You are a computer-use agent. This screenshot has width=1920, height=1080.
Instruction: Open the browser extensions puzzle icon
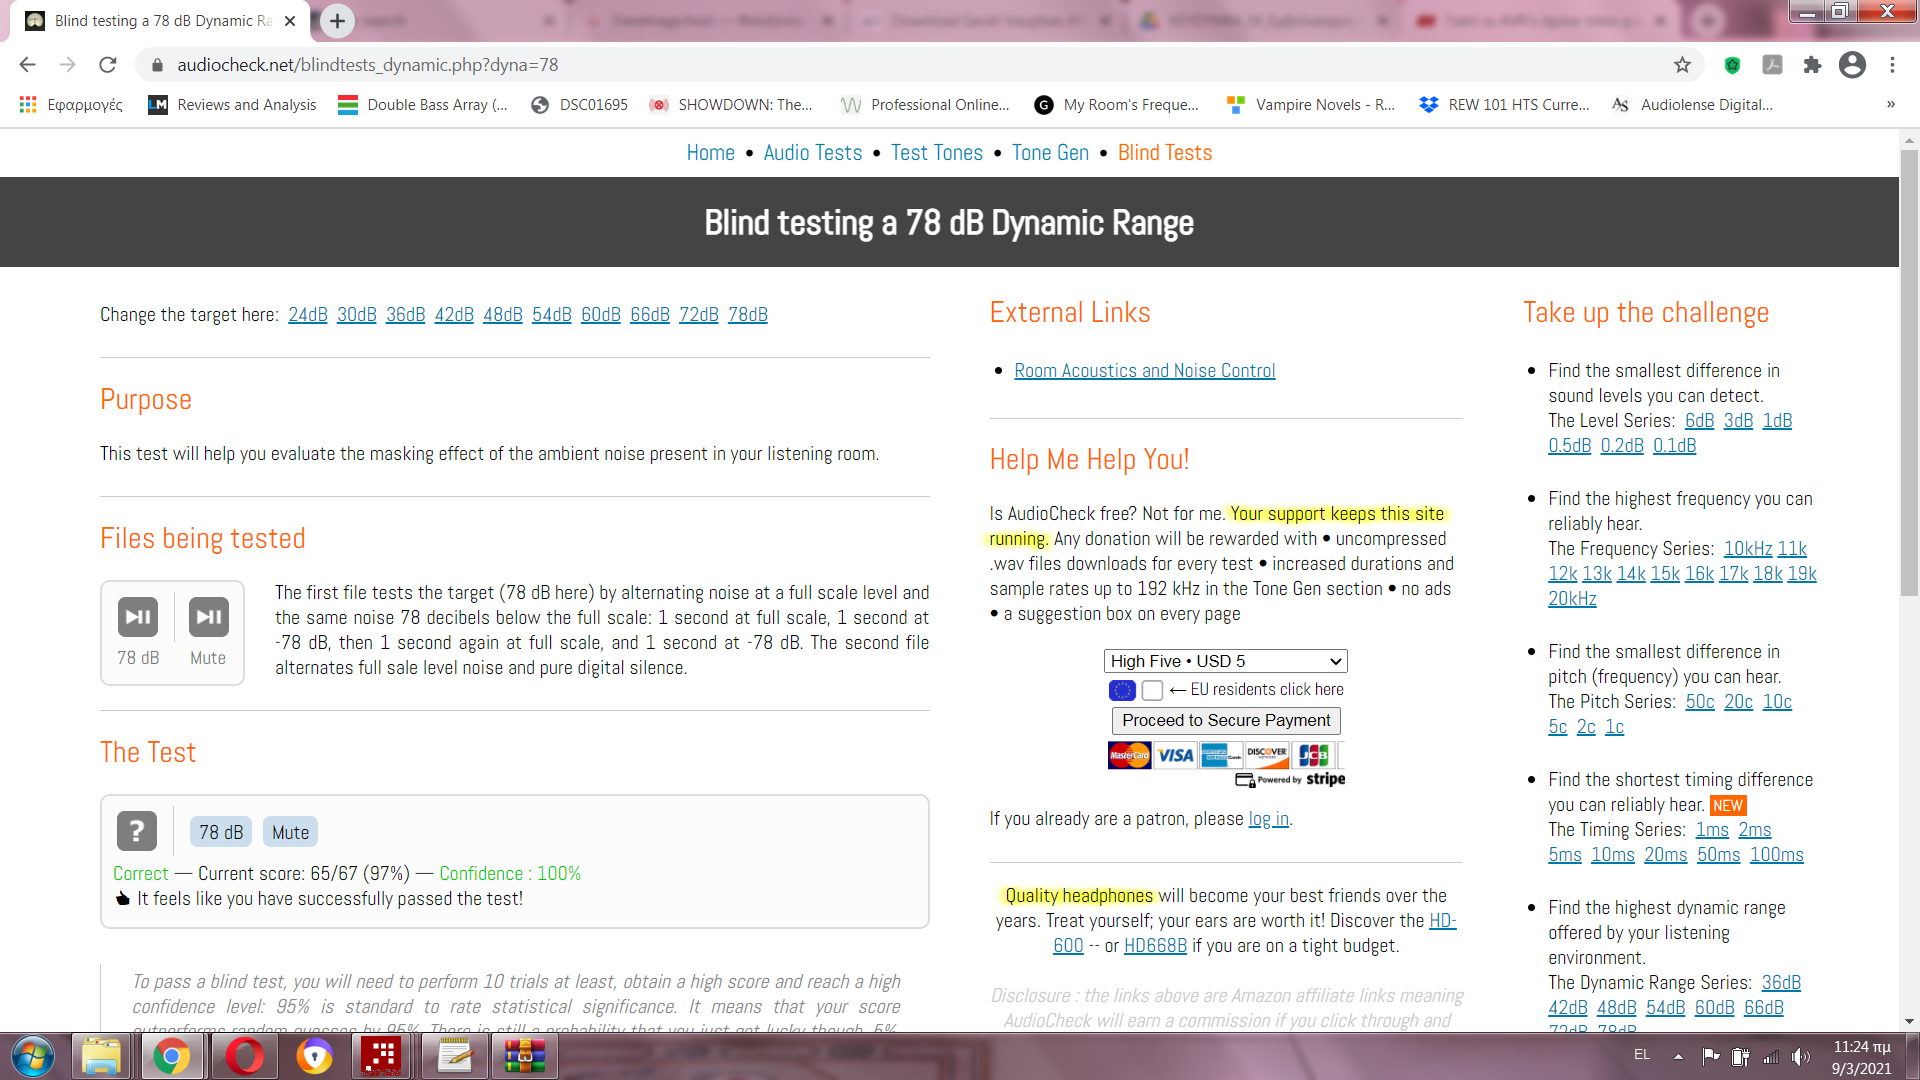[x=1812, y=65]
